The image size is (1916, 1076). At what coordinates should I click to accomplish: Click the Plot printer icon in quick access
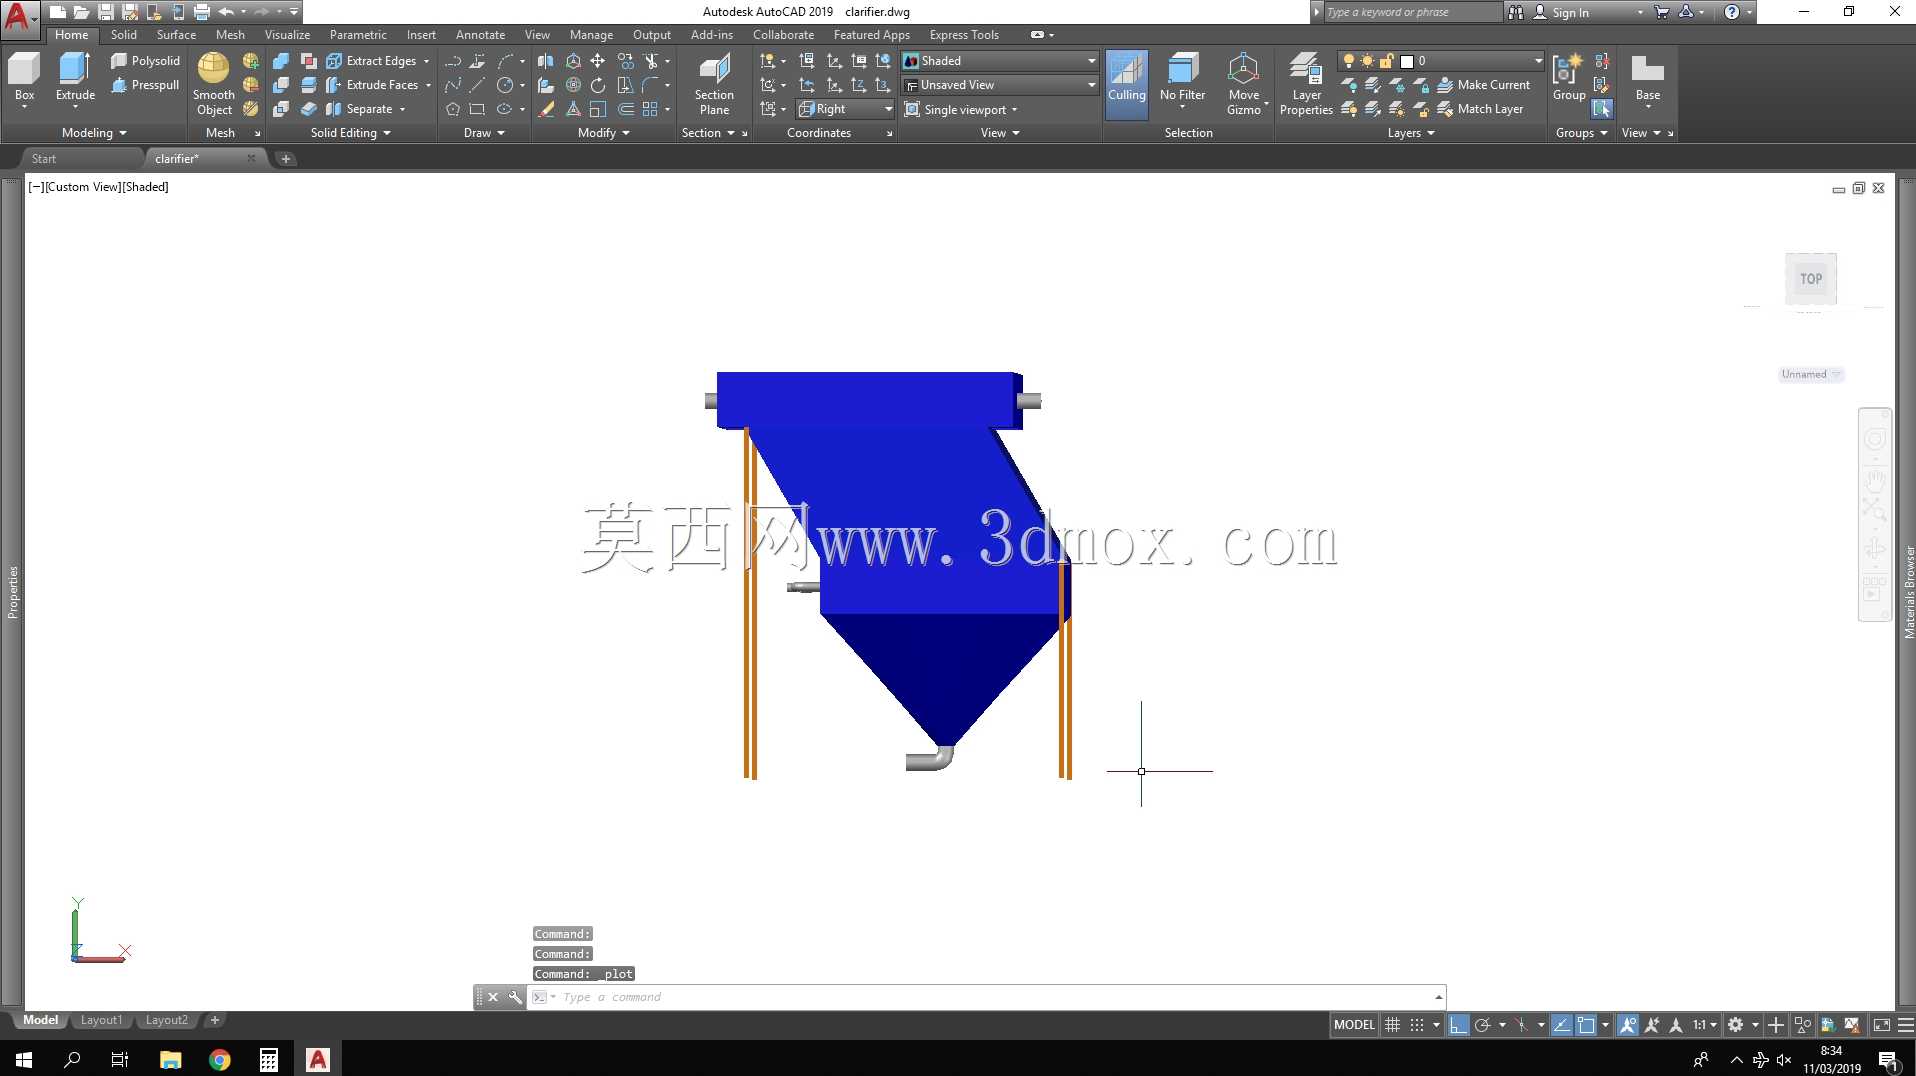click(202, 12)
